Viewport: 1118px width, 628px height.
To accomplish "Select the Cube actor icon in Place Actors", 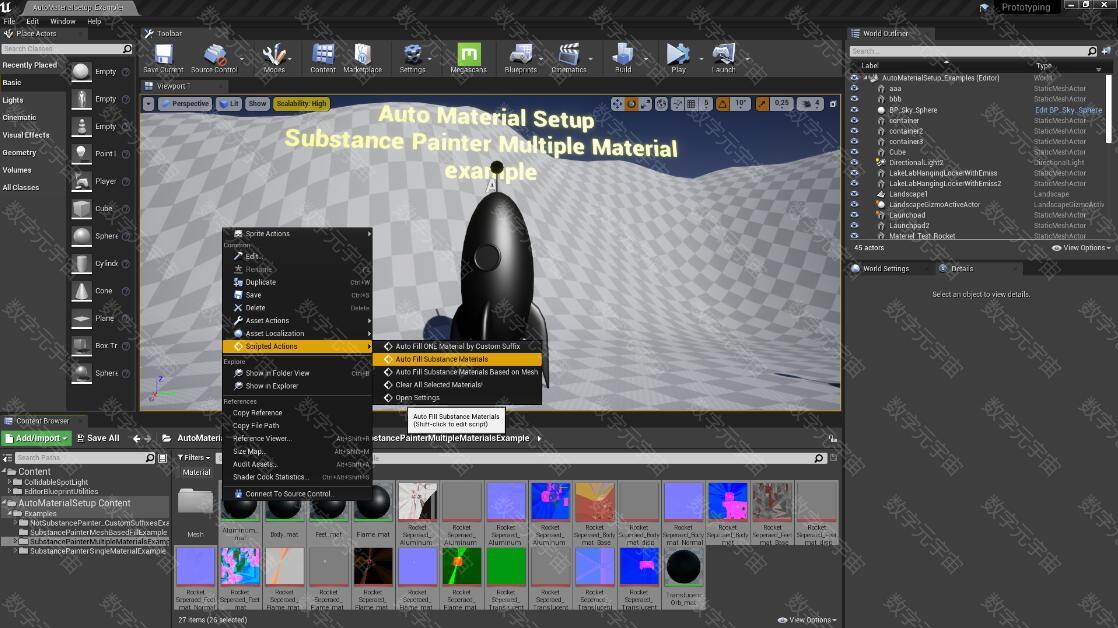I will [x=82, y=209].
